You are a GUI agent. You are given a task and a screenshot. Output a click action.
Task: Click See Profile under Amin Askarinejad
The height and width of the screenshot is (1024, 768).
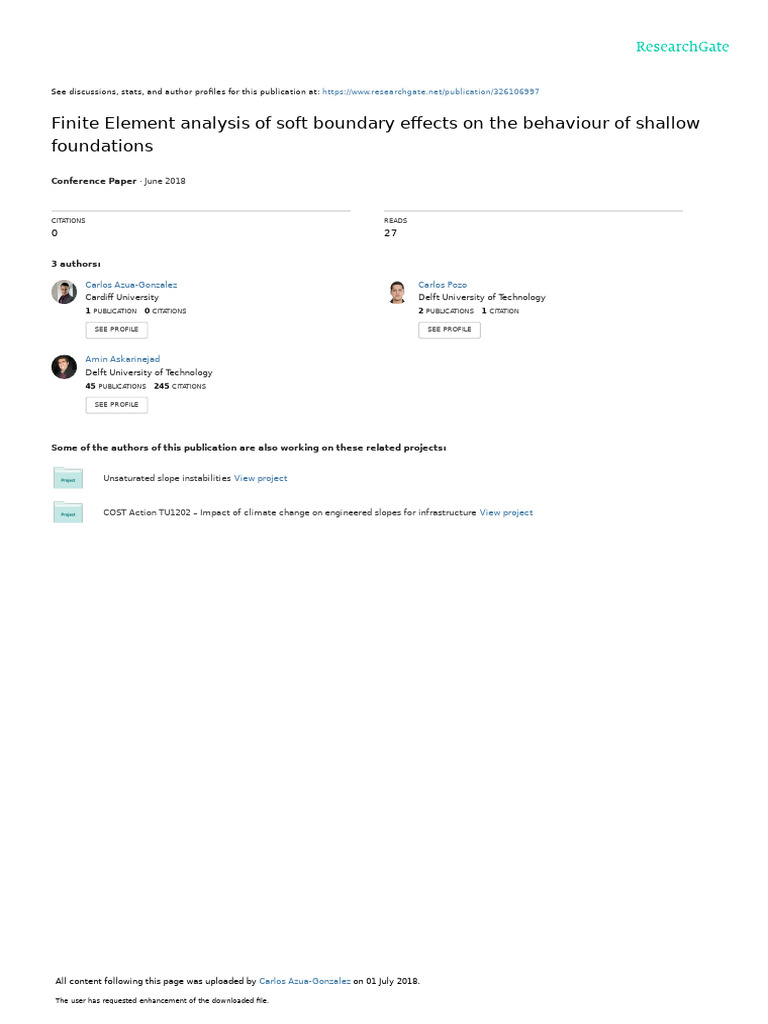[x=117, y=405]
